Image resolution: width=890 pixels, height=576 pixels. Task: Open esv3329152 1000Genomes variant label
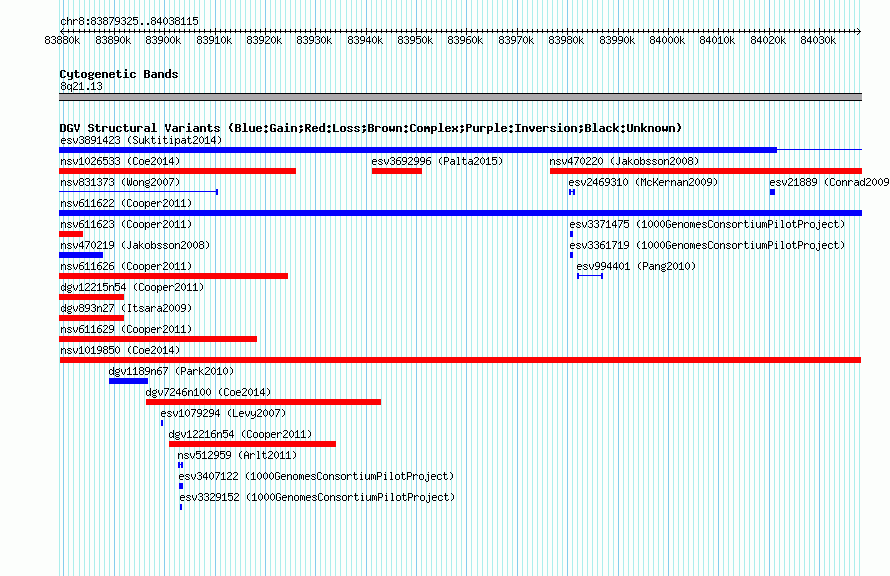pyautogui.click(x=317, y=497)
